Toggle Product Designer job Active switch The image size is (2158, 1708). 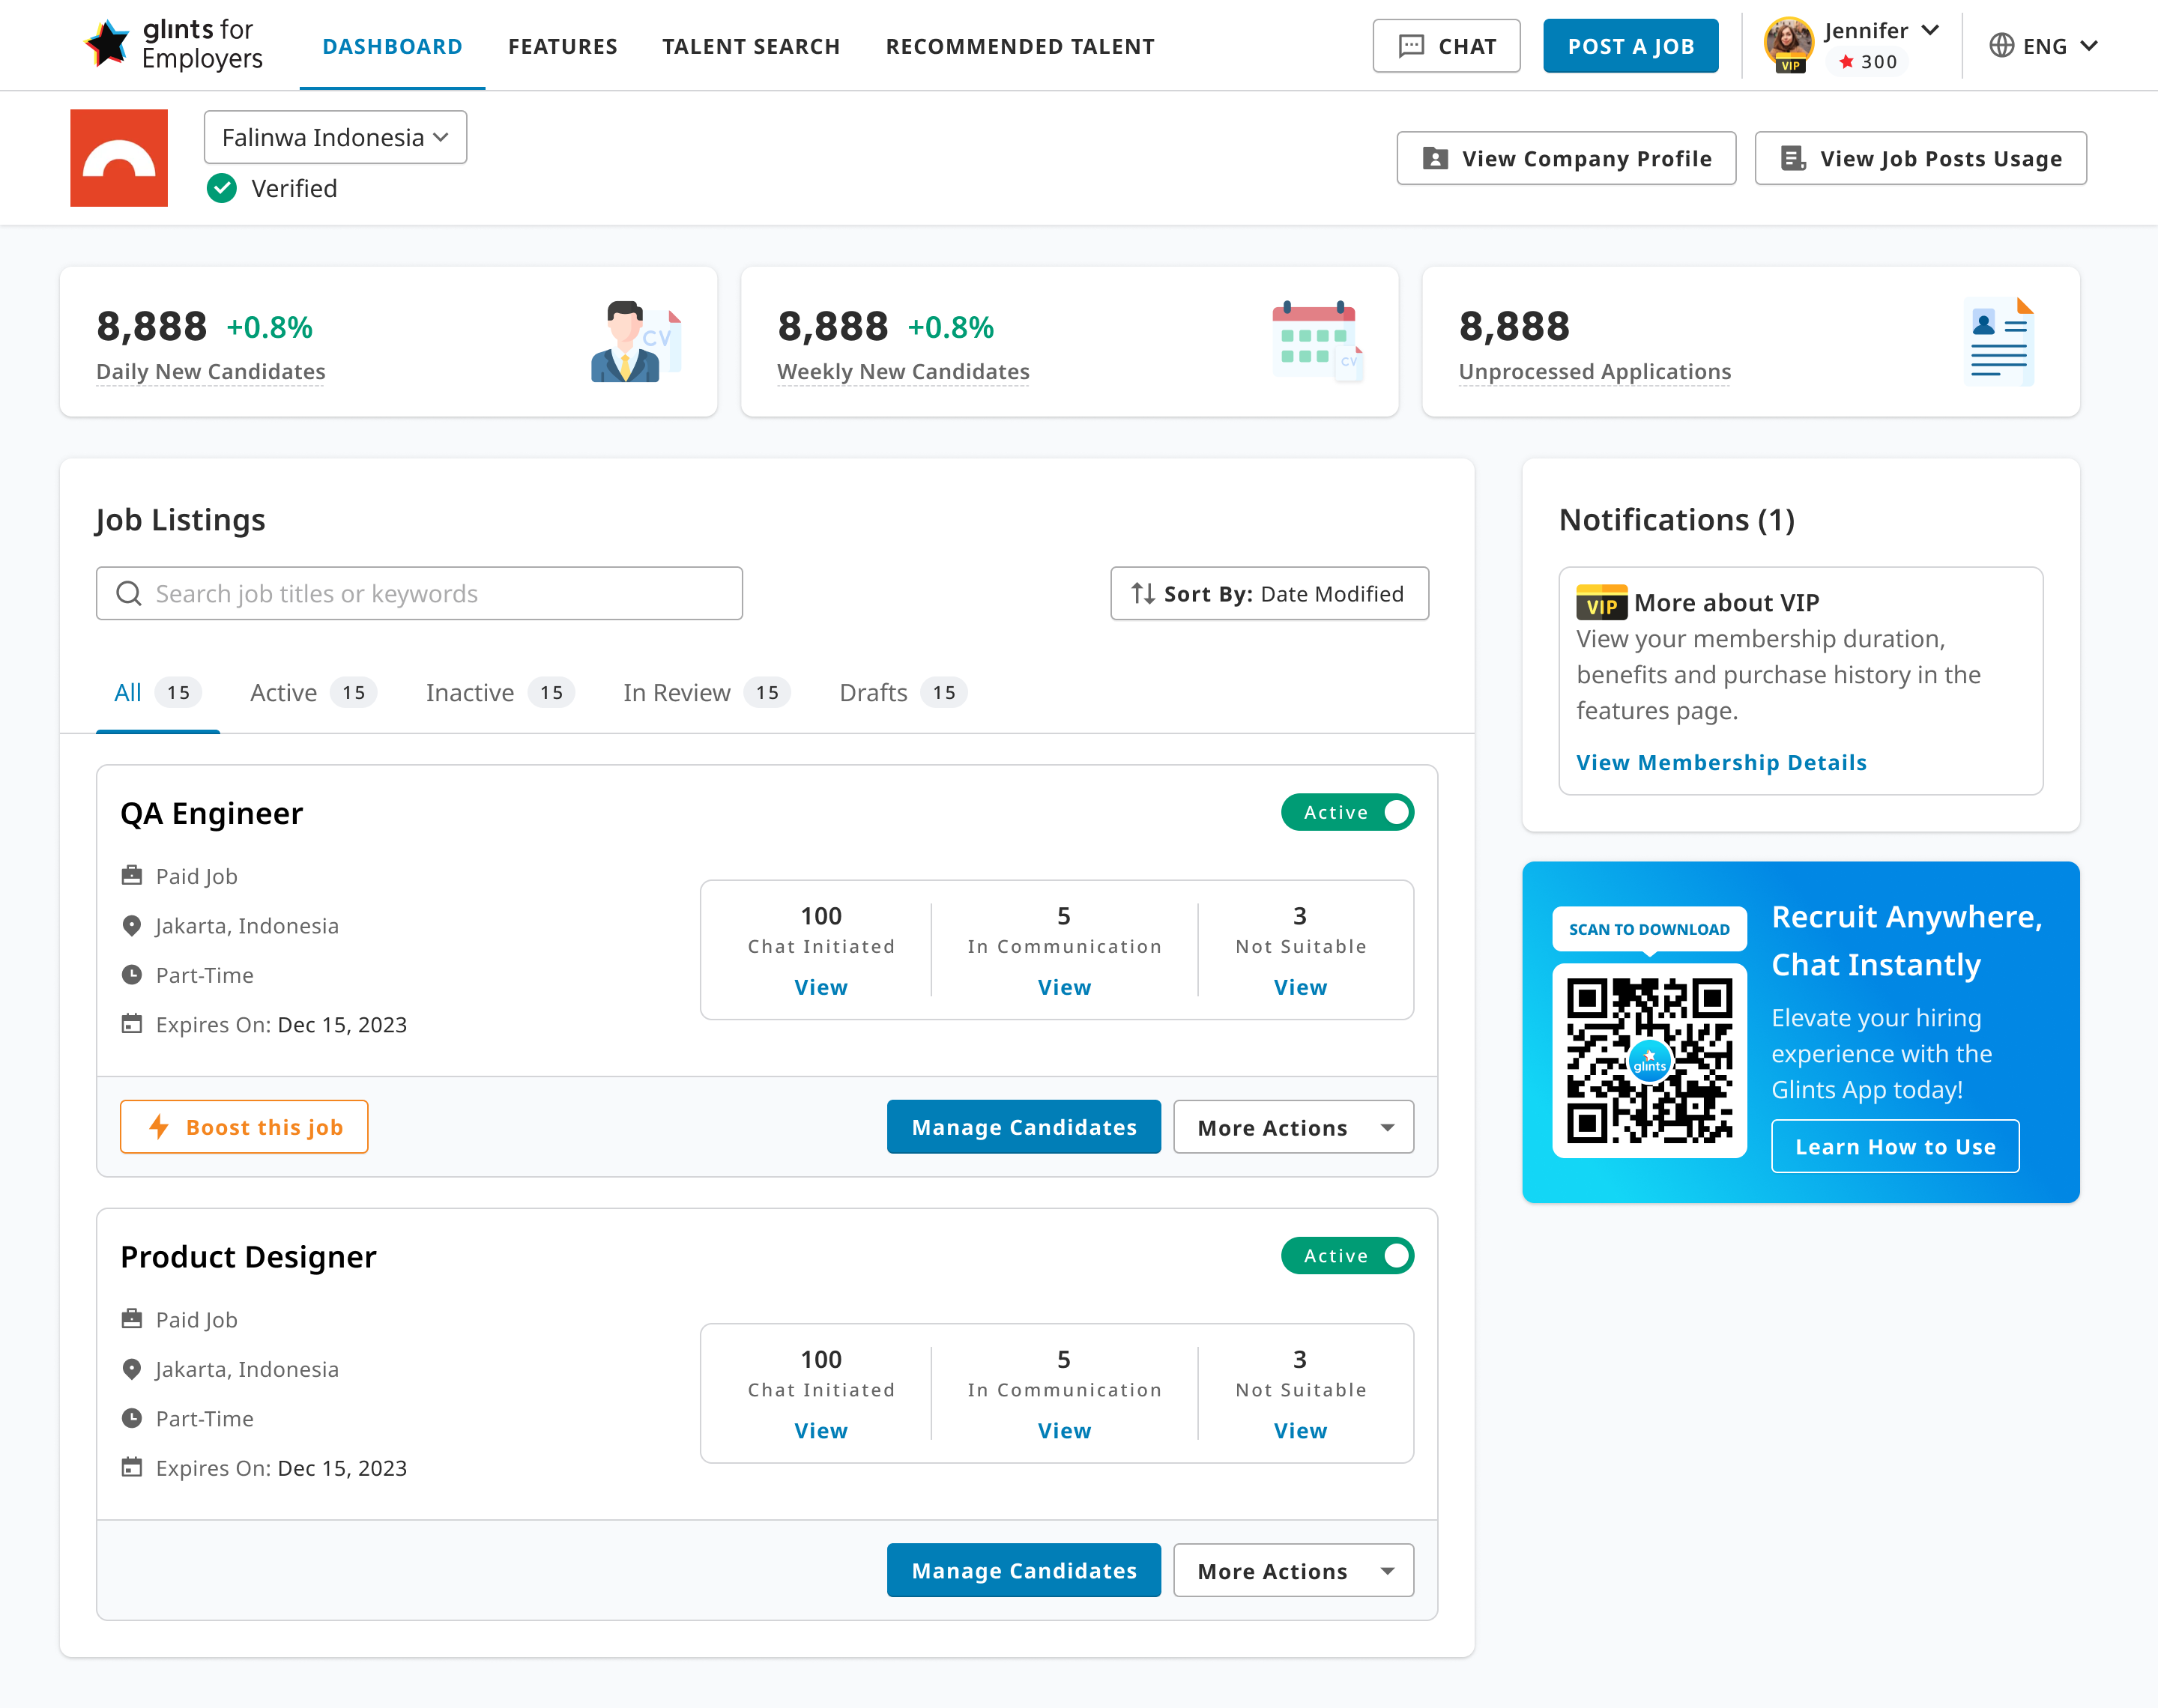coord(1347,1256)
